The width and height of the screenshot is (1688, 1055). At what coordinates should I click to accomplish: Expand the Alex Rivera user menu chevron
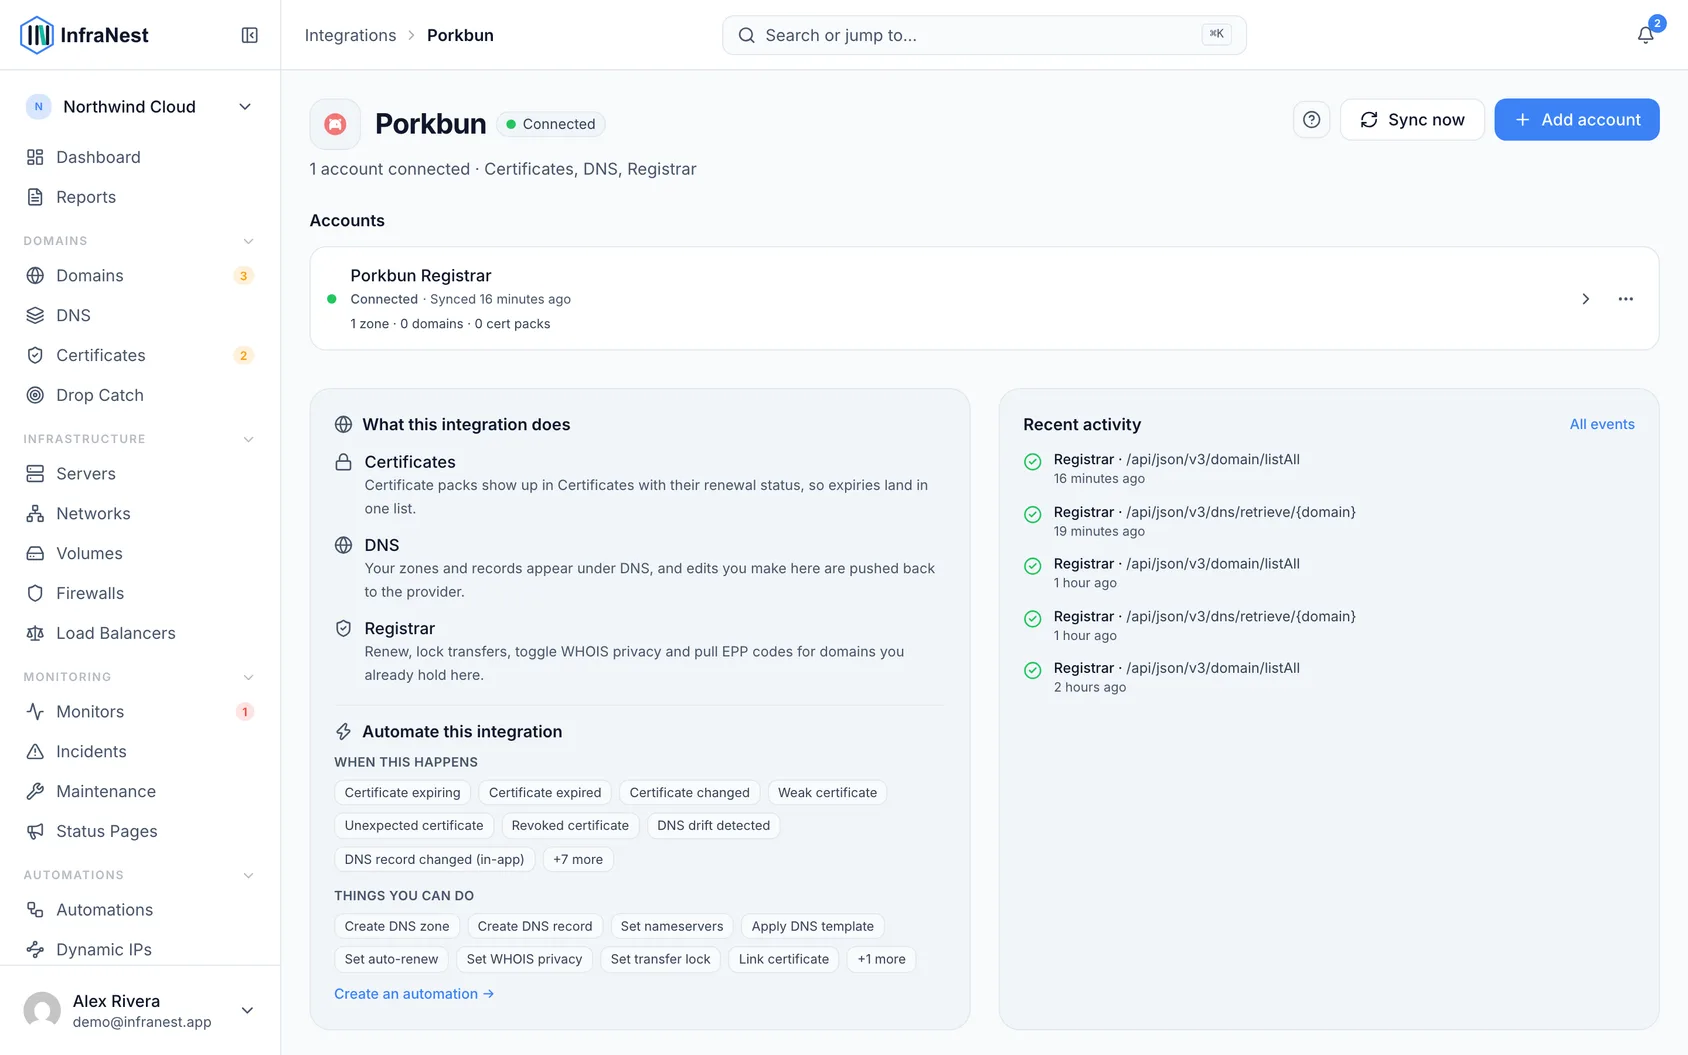pos(247,1010)
